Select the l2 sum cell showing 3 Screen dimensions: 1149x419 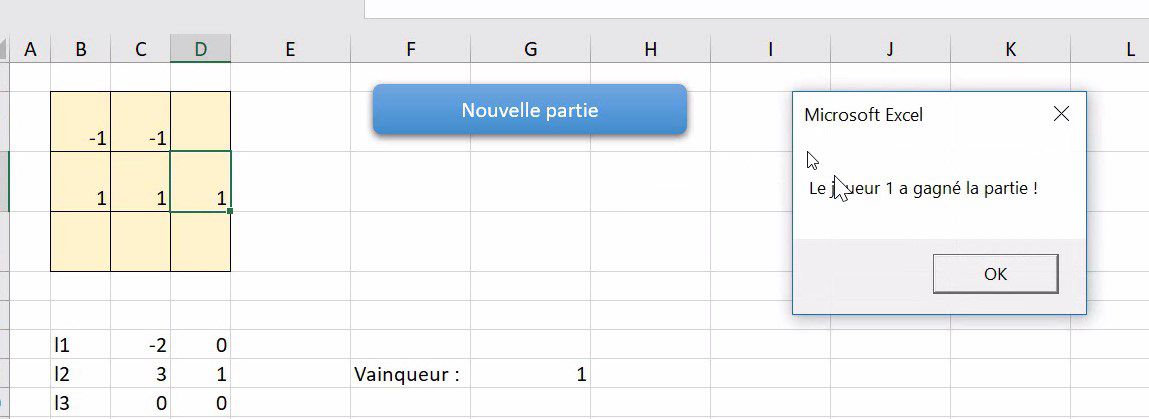pyautogui.click(x=141, y=375)
